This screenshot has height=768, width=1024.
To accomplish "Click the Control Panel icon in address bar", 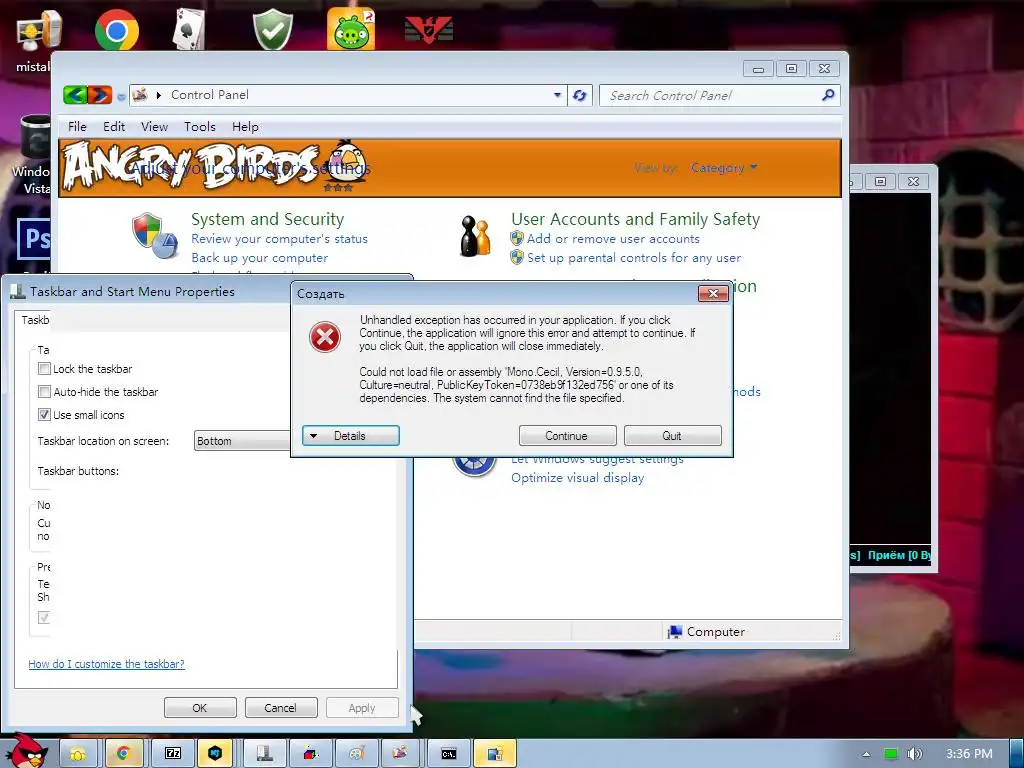I will pyautogui.click(x=140, y=95).
